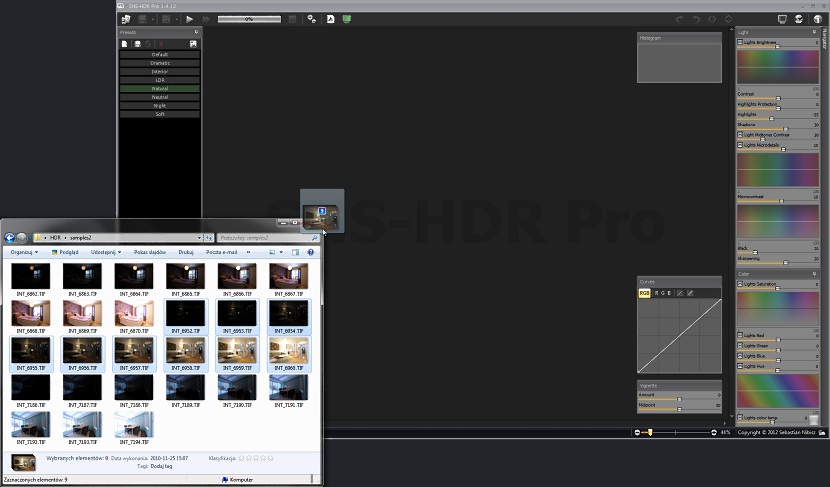Screen dimensions: 830x487
Task: Open the vertical Navigator side tab
Action: click(x=825, y=39)
